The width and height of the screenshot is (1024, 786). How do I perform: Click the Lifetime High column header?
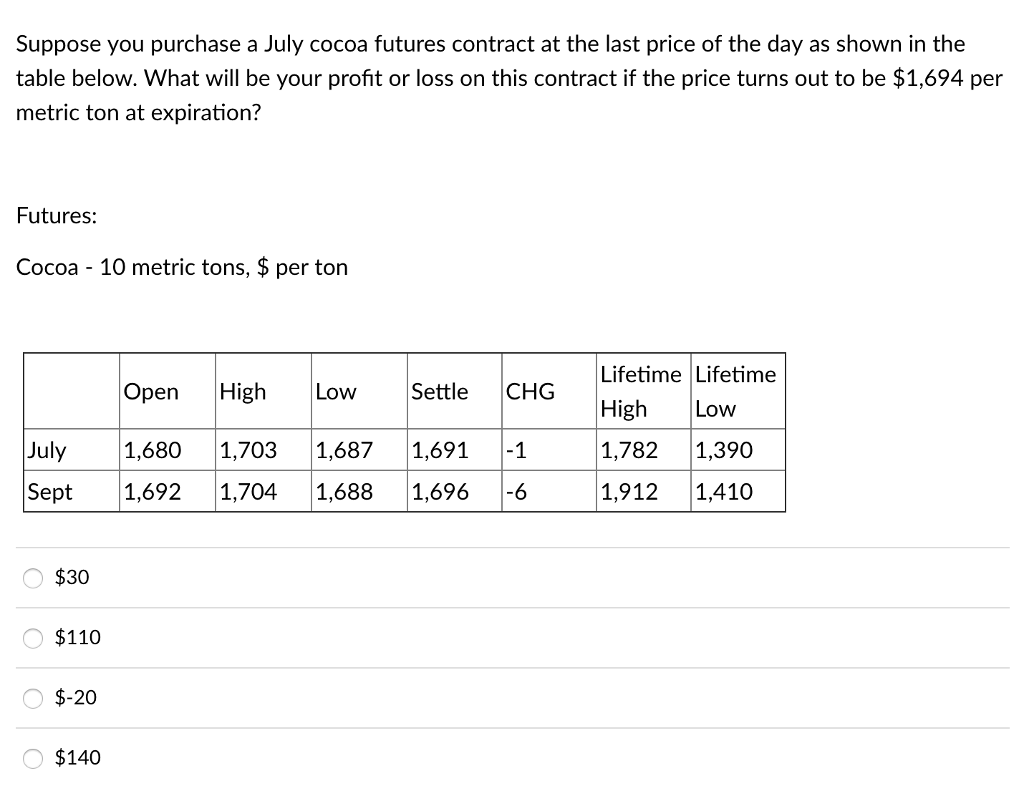coord(641,391)
